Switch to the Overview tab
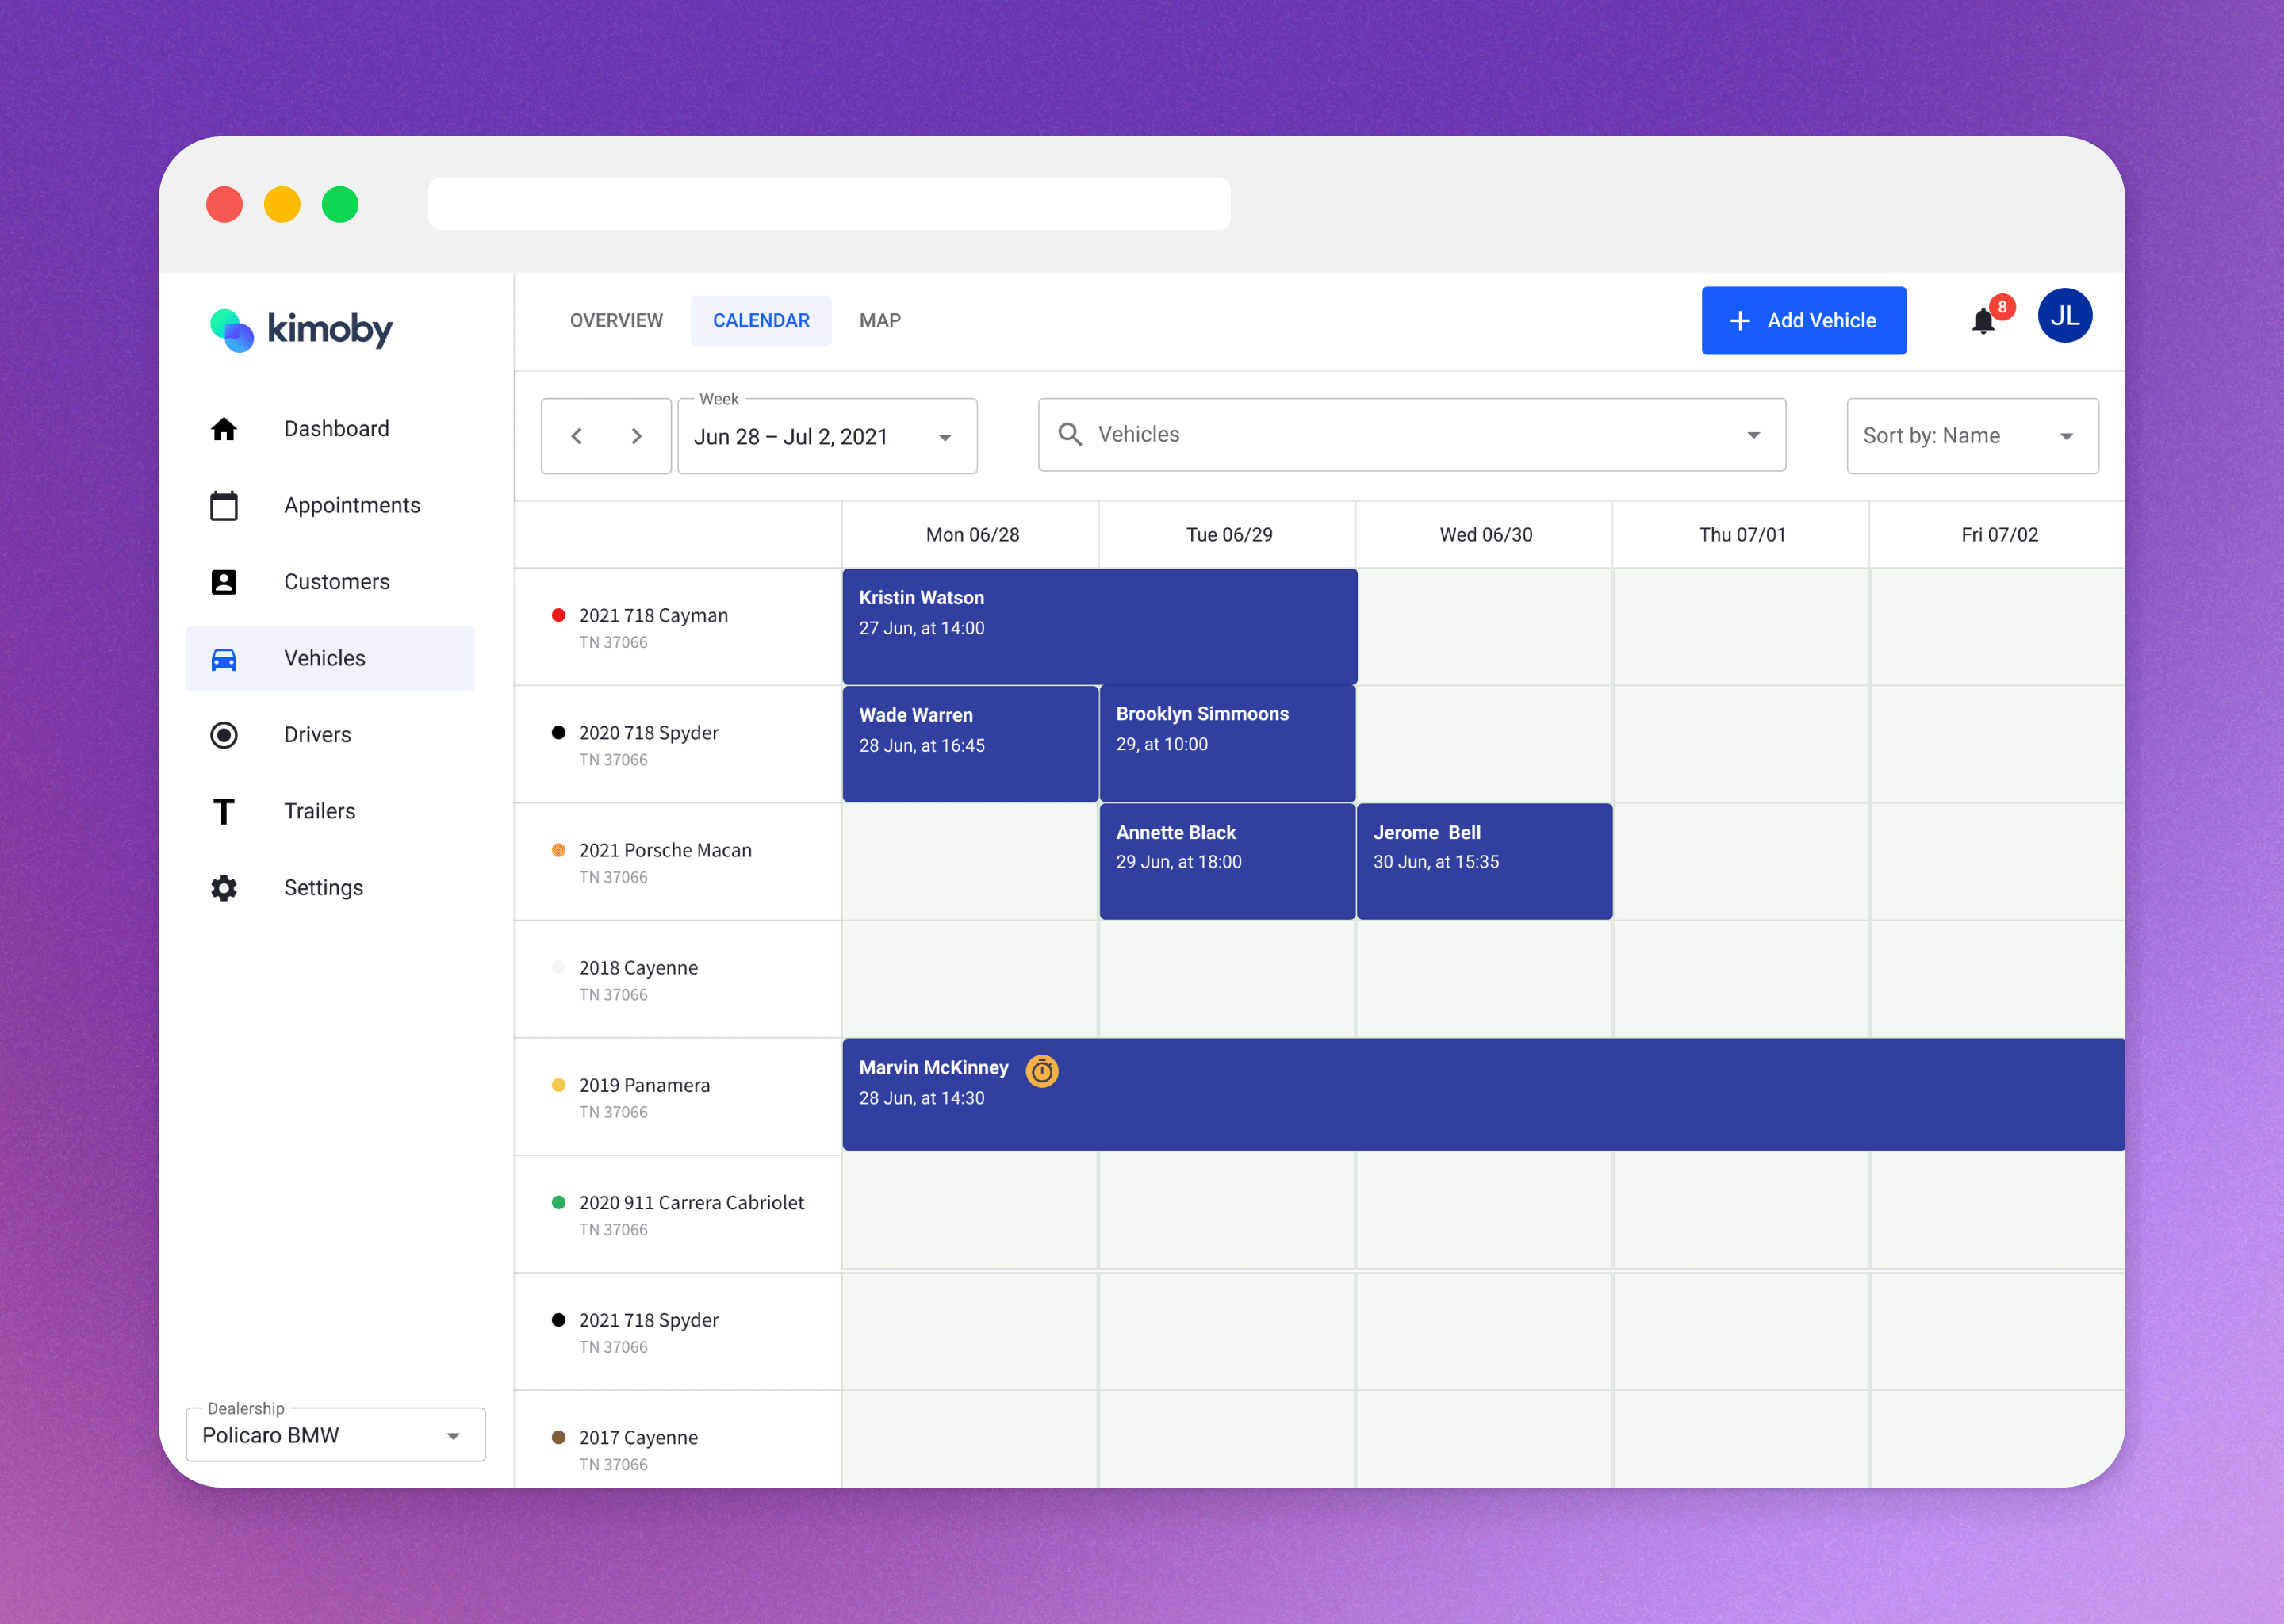This screenshot has height=1624, width=2284. pos(616,320)
